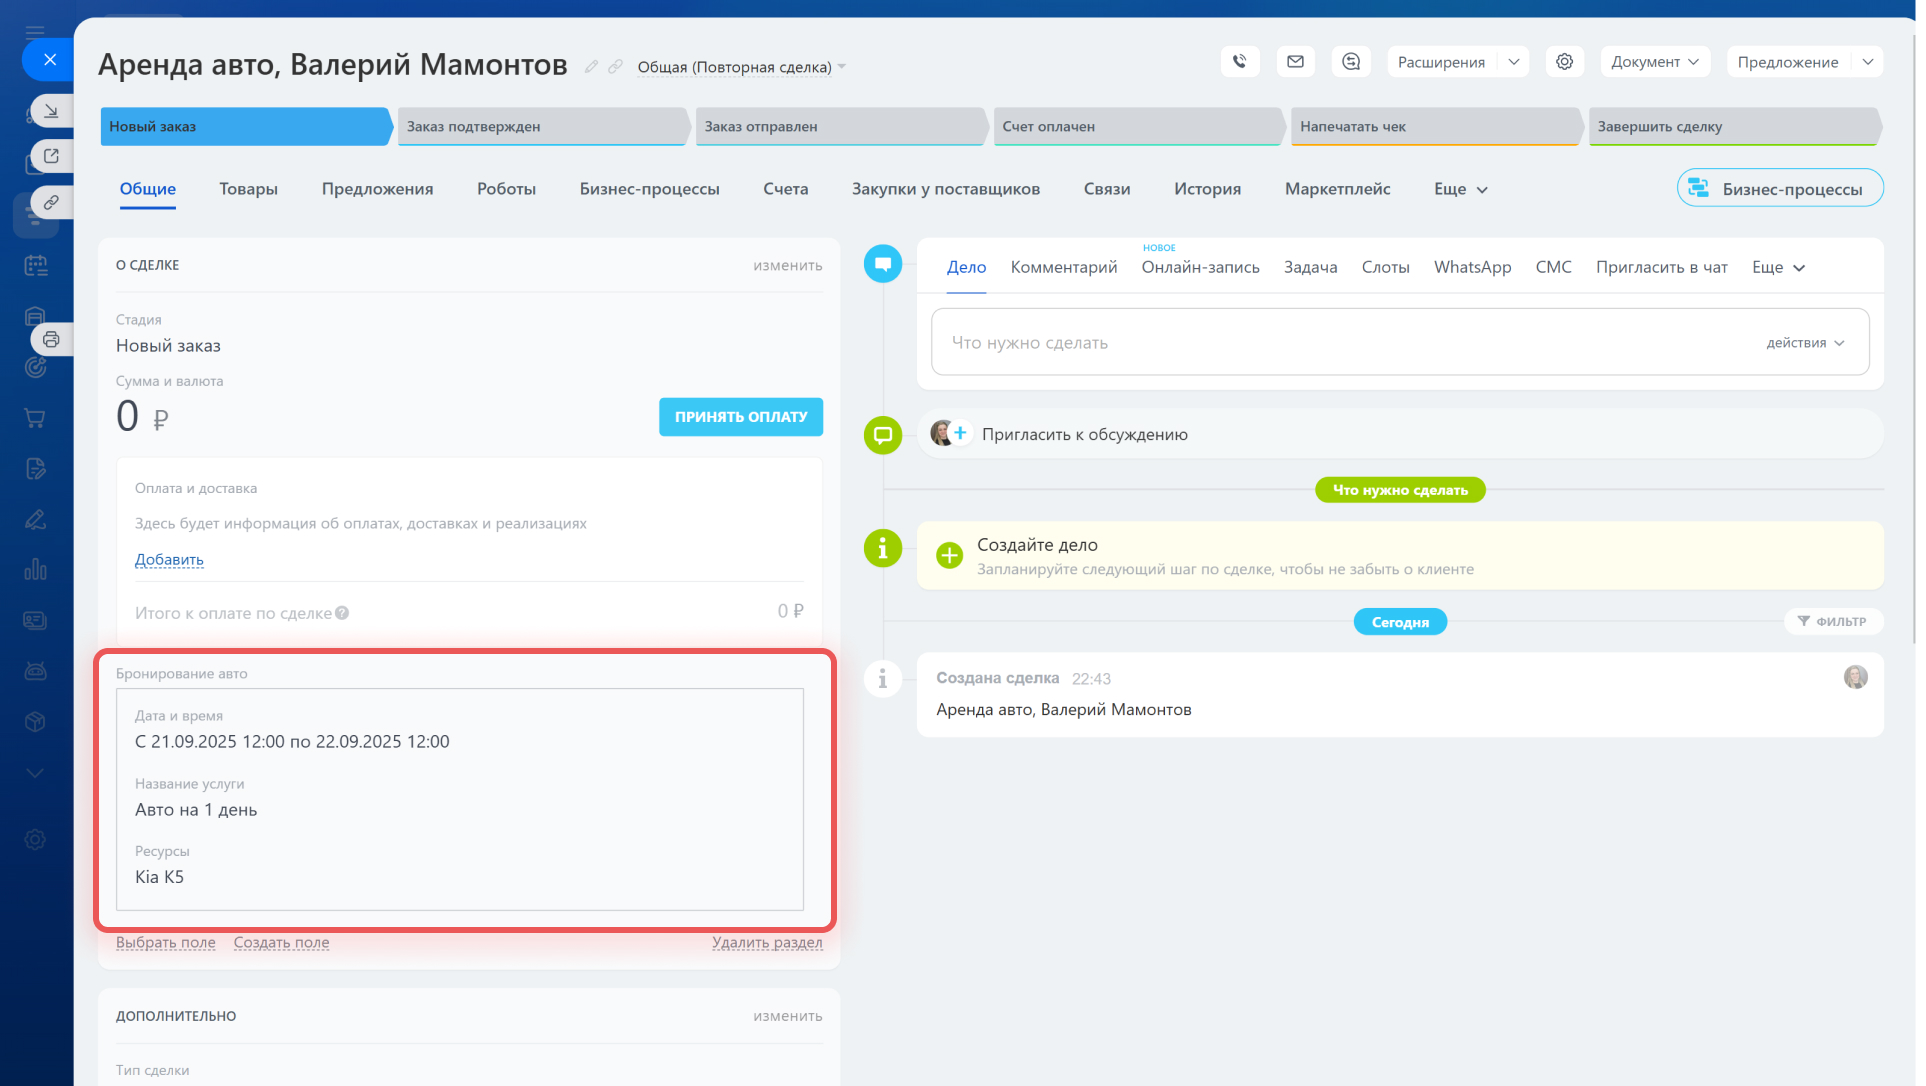Copy deal link icon next to title

point(615,66)
